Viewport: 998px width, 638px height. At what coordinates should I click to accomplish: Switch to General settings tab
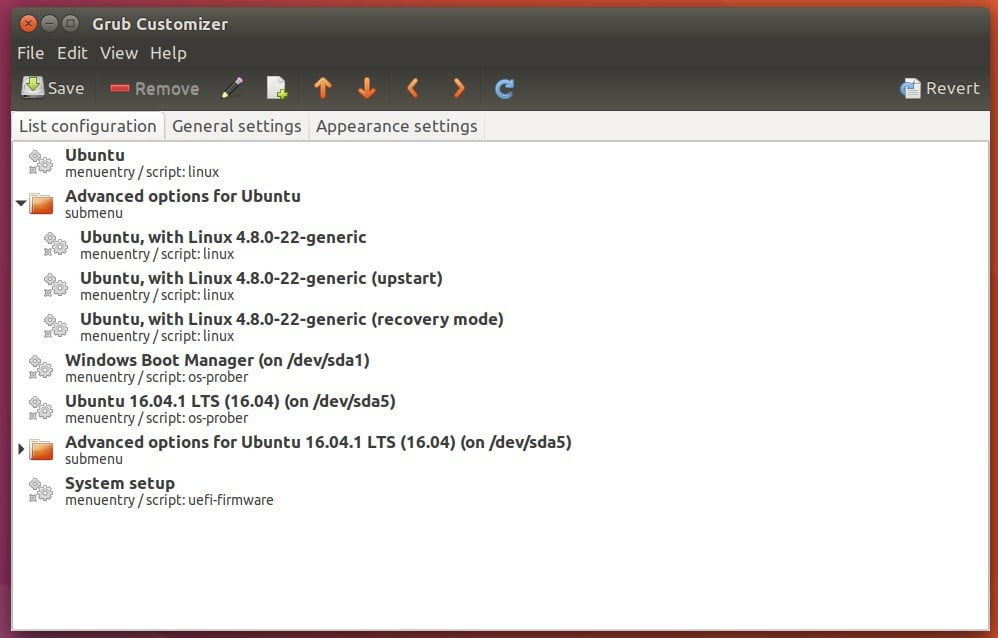click(237, 126)
